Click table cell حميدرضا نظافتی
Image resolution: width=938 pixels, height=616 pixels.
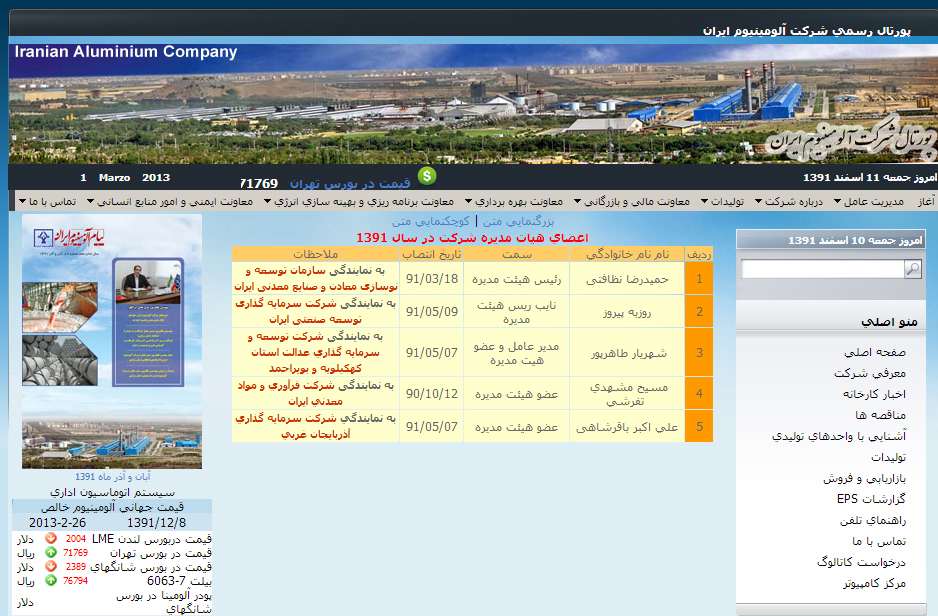click(627, 279)
